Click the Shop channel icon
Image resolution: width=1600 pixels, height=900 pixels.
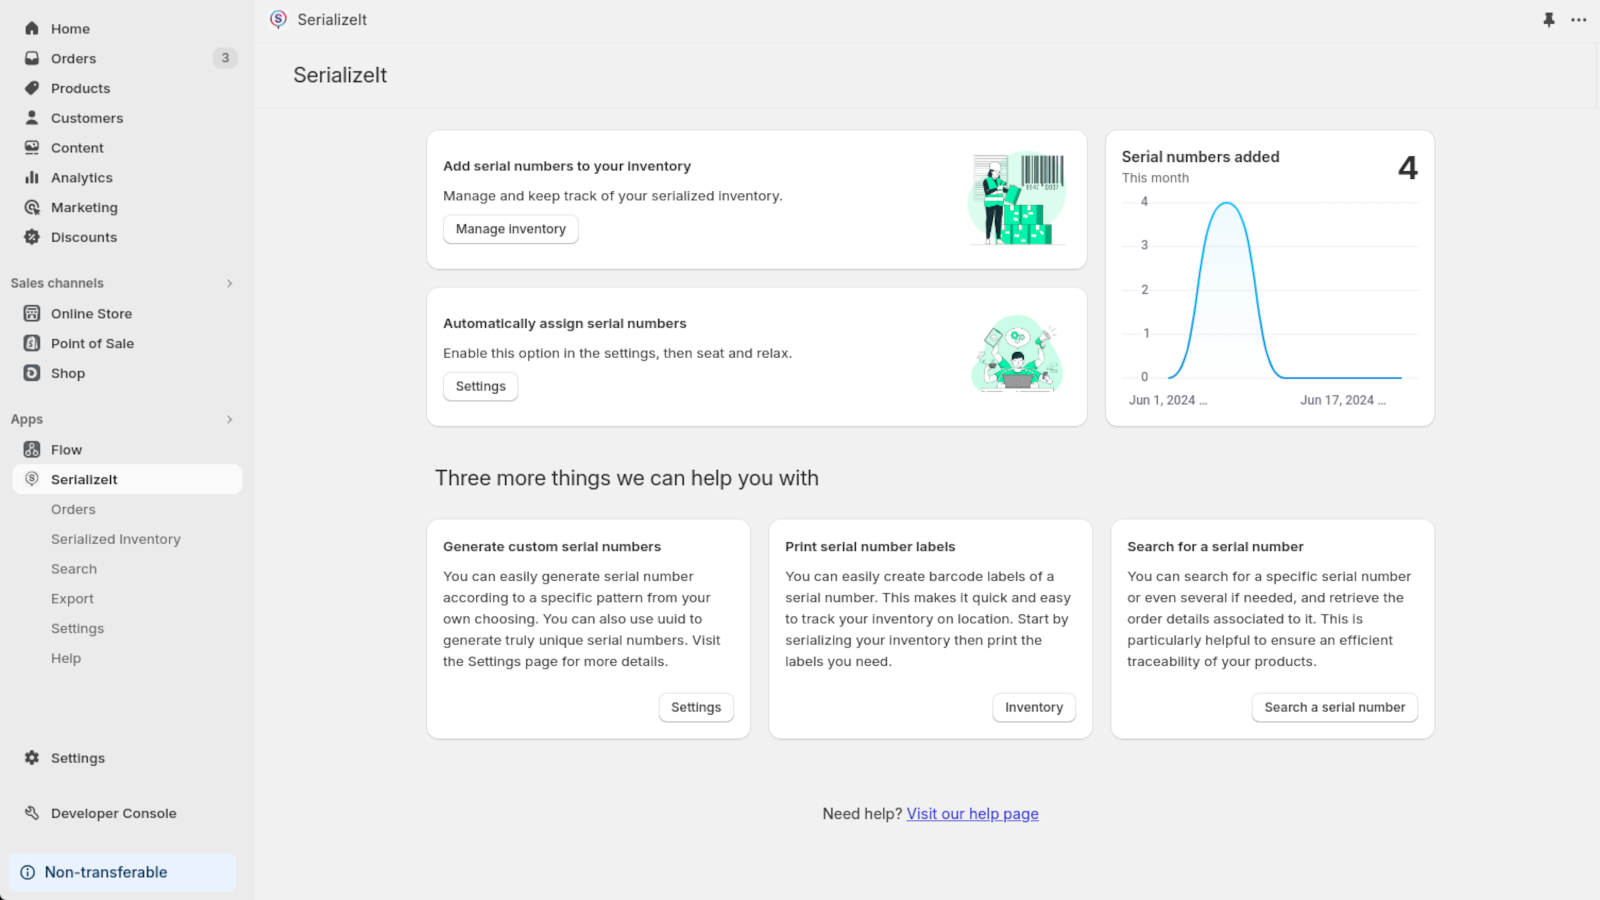32,373
